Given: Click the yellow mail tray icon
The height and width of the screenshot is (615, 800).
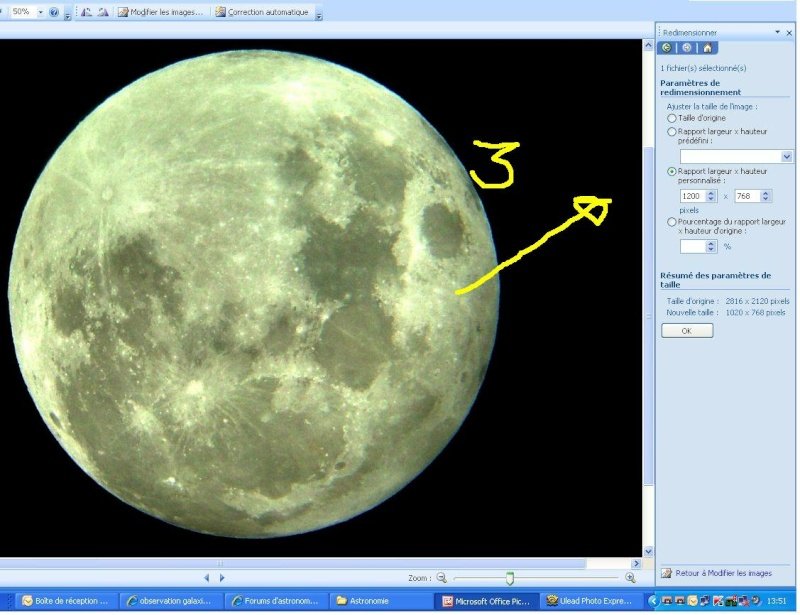Looking at the screenshot, I should click(692, 601).
